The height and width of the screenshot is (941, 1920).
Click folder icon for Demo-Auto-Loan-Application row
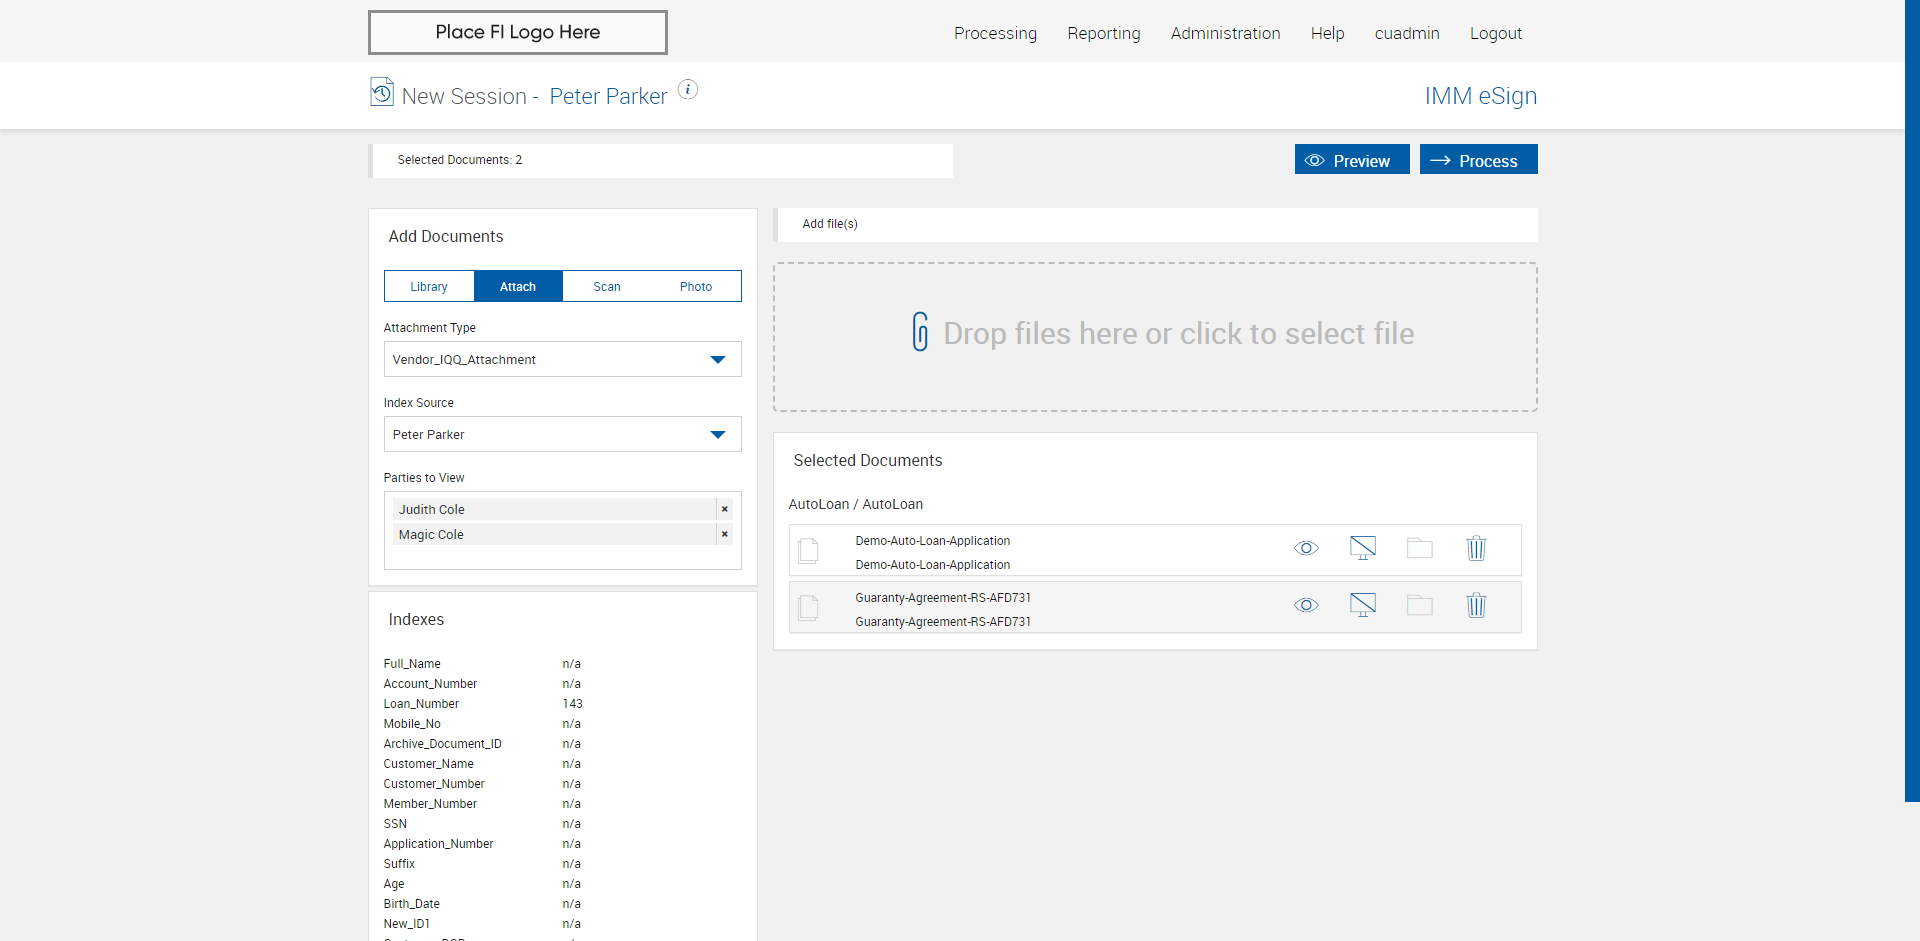(1419, 548)
